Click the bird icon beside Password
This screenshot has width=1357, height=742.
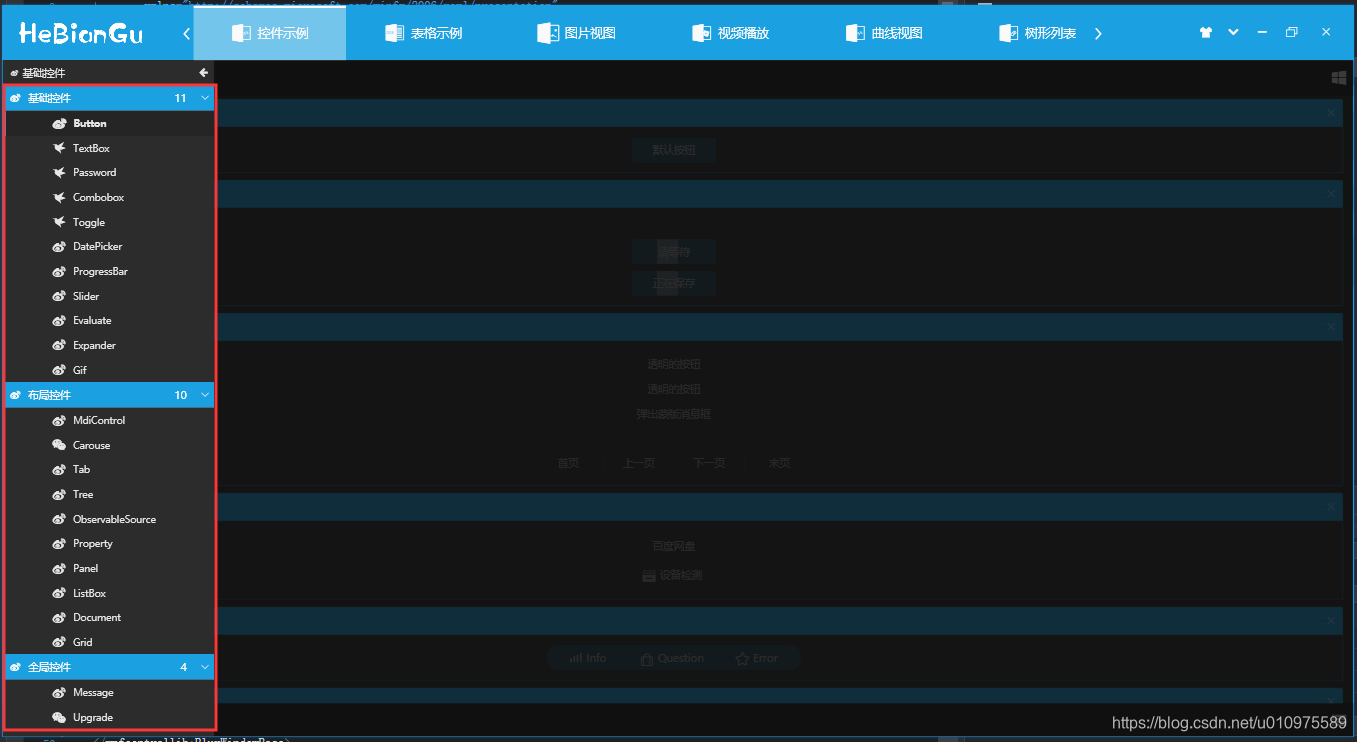pos(59,172)
